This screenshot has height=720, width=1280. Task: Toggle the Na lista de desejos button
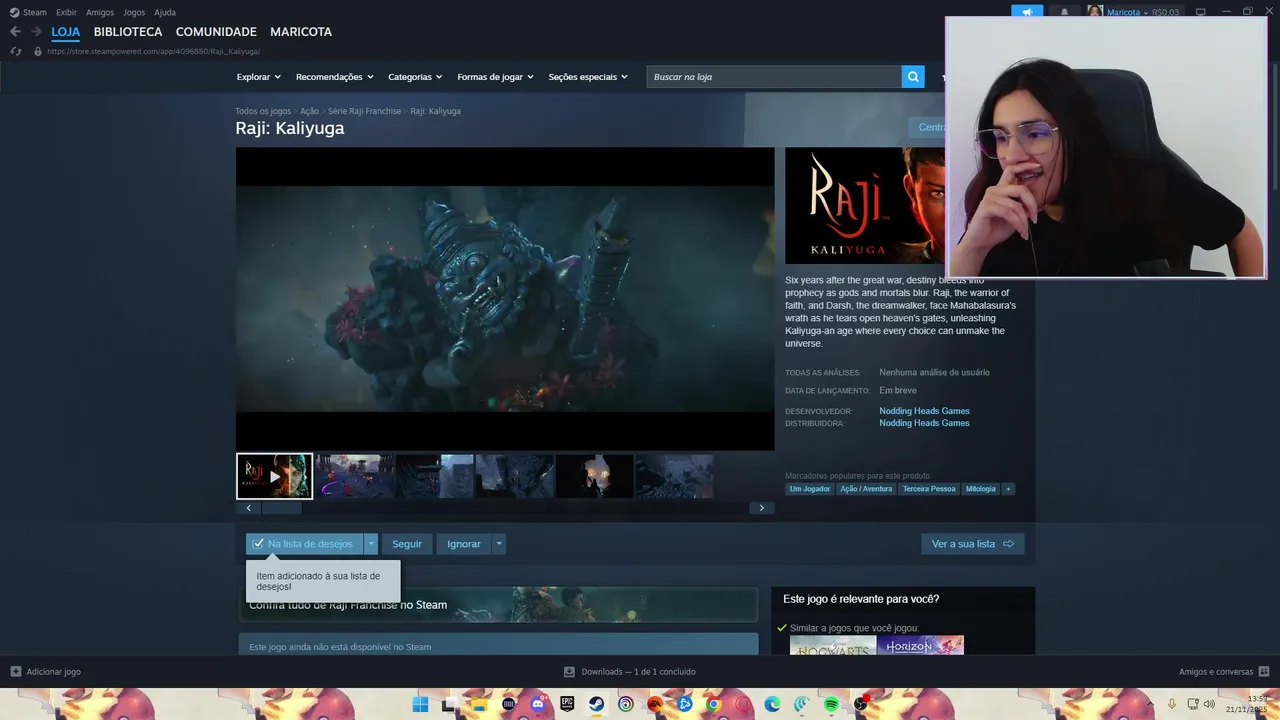click(x=305, y=544)
